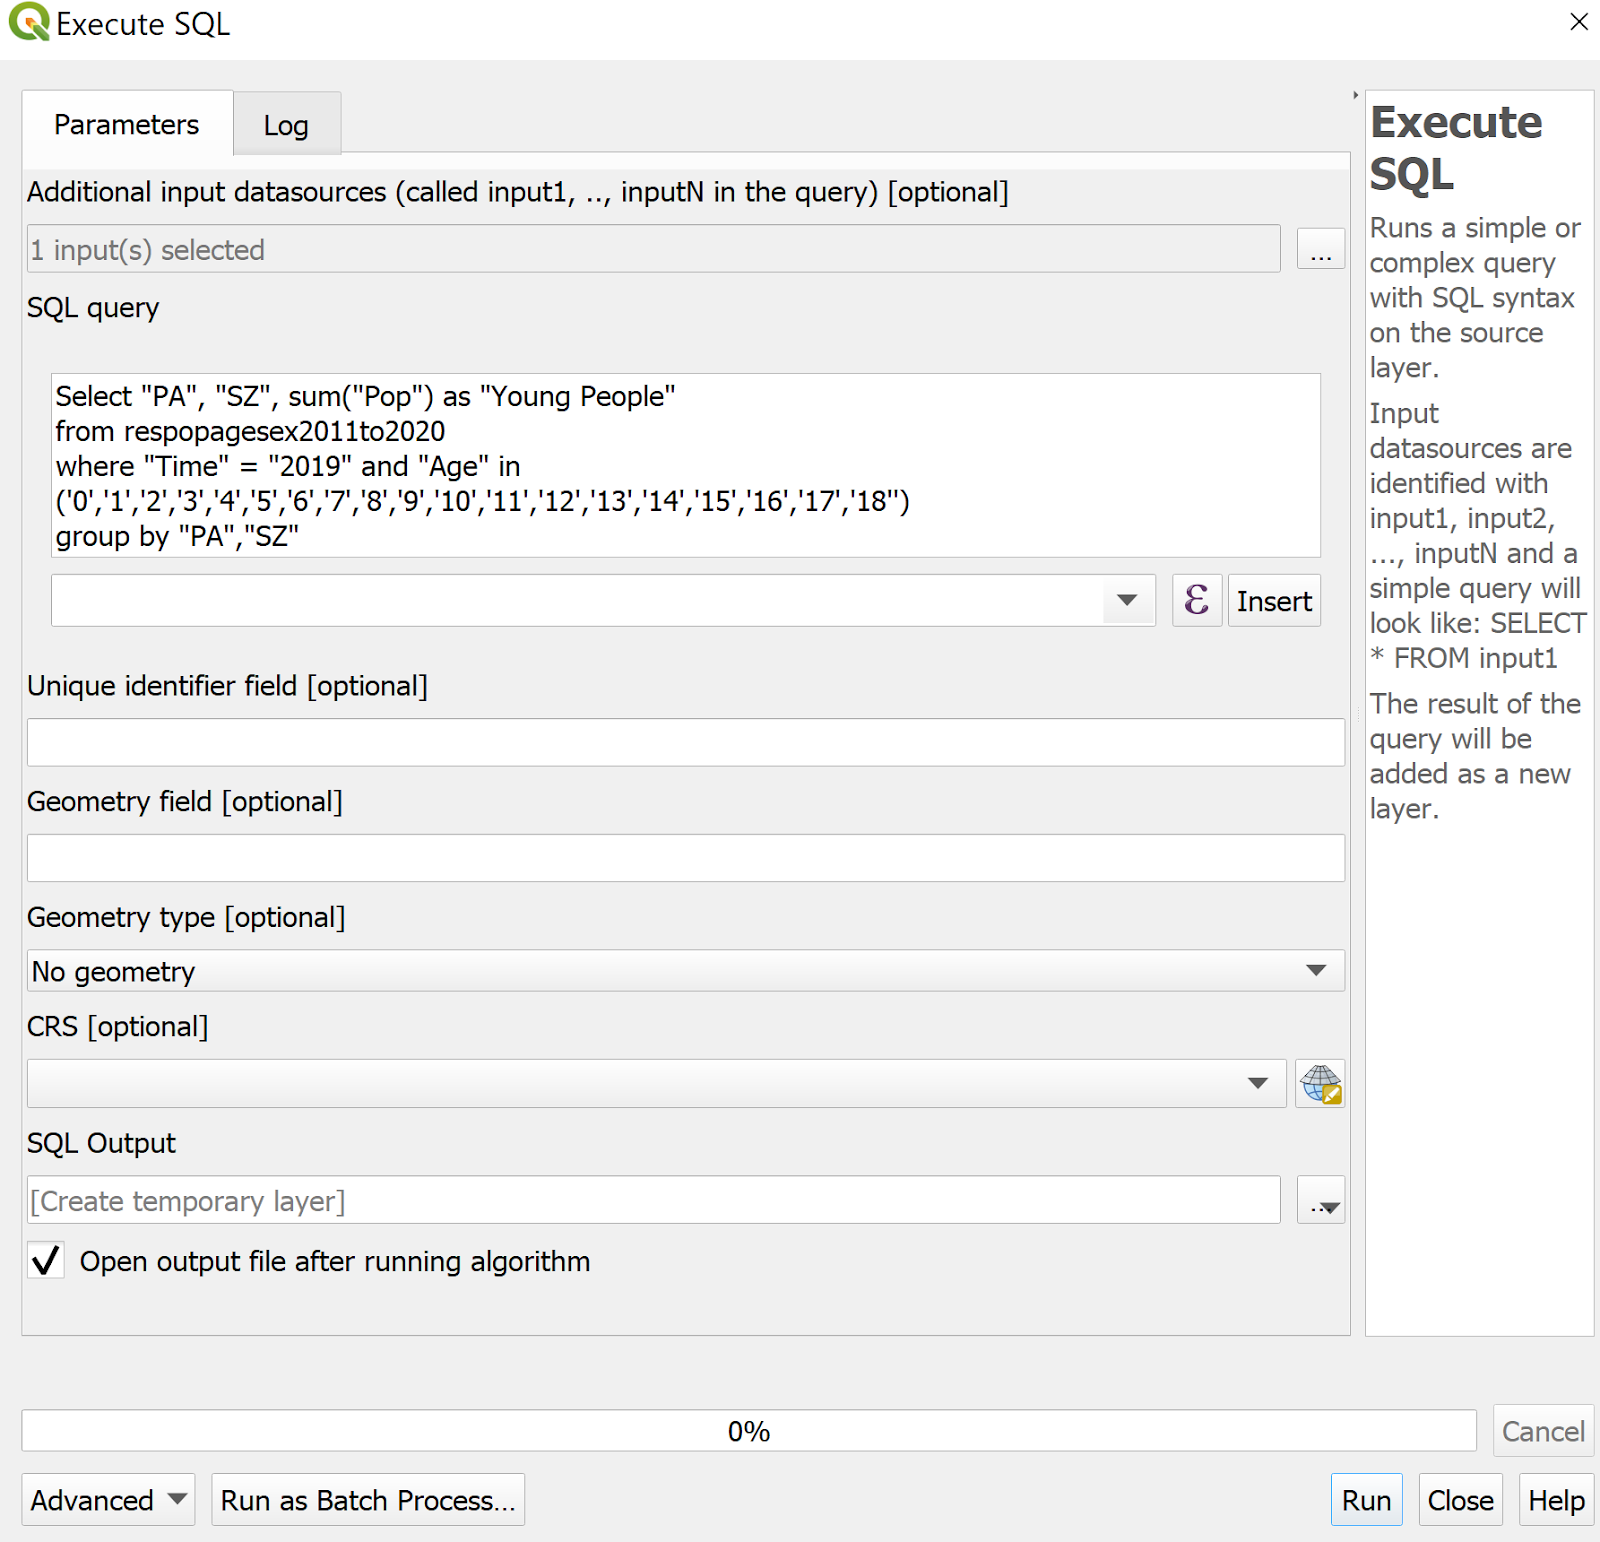Image resolution: width=1600 pixels, height=1542 pixels.
Task: Toggle Open output file after running algorithm
Action: coord(46,1261)
